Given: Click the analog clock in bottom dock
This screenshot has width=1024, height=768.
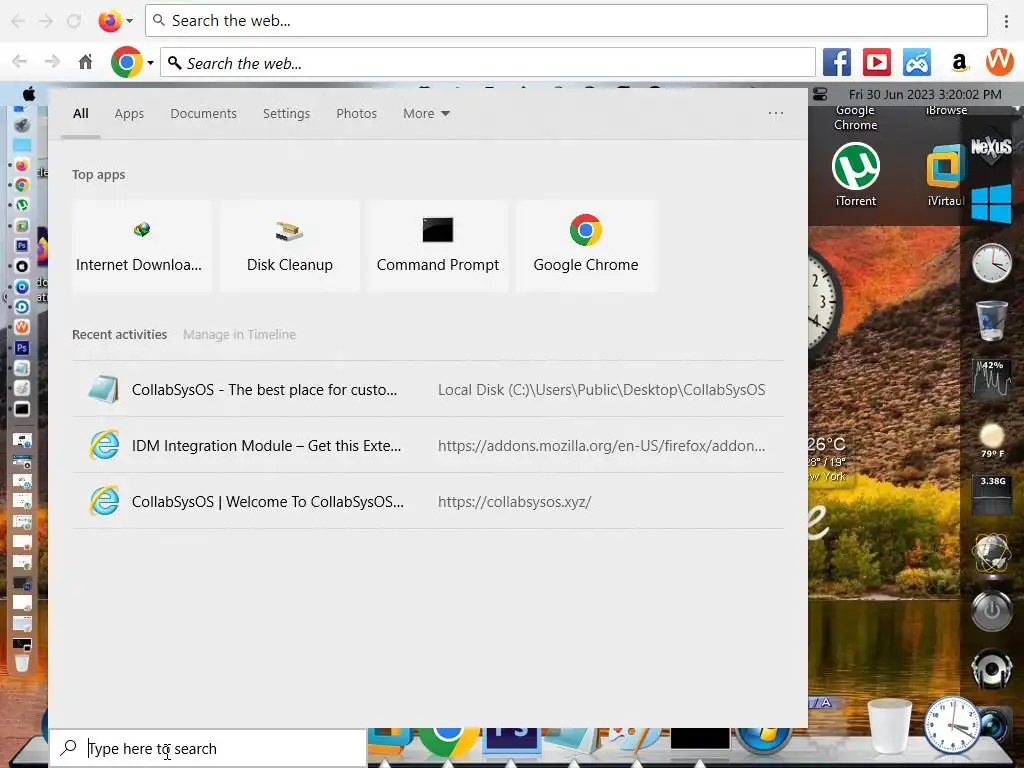Looking at the screenshot, I should (x=952, y=725).
